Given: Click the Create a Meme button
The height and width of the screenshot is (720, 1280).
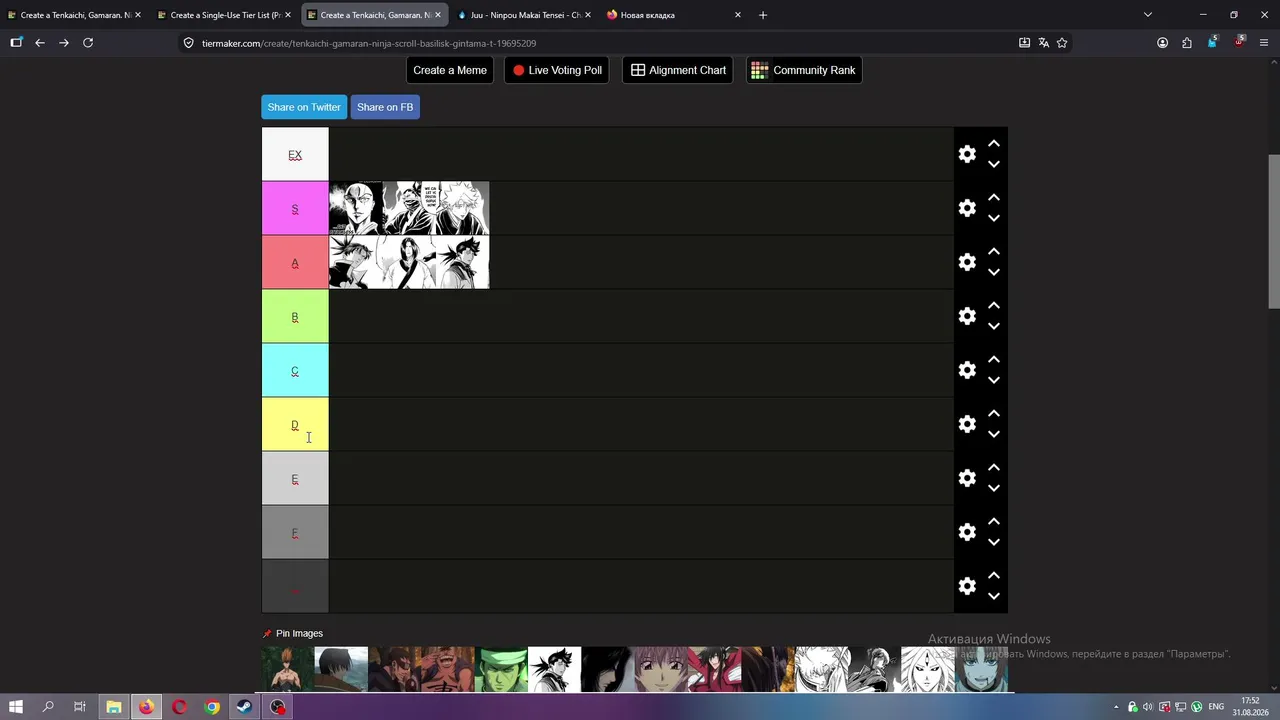Looking at the screenshot, I should coord(450,70).
